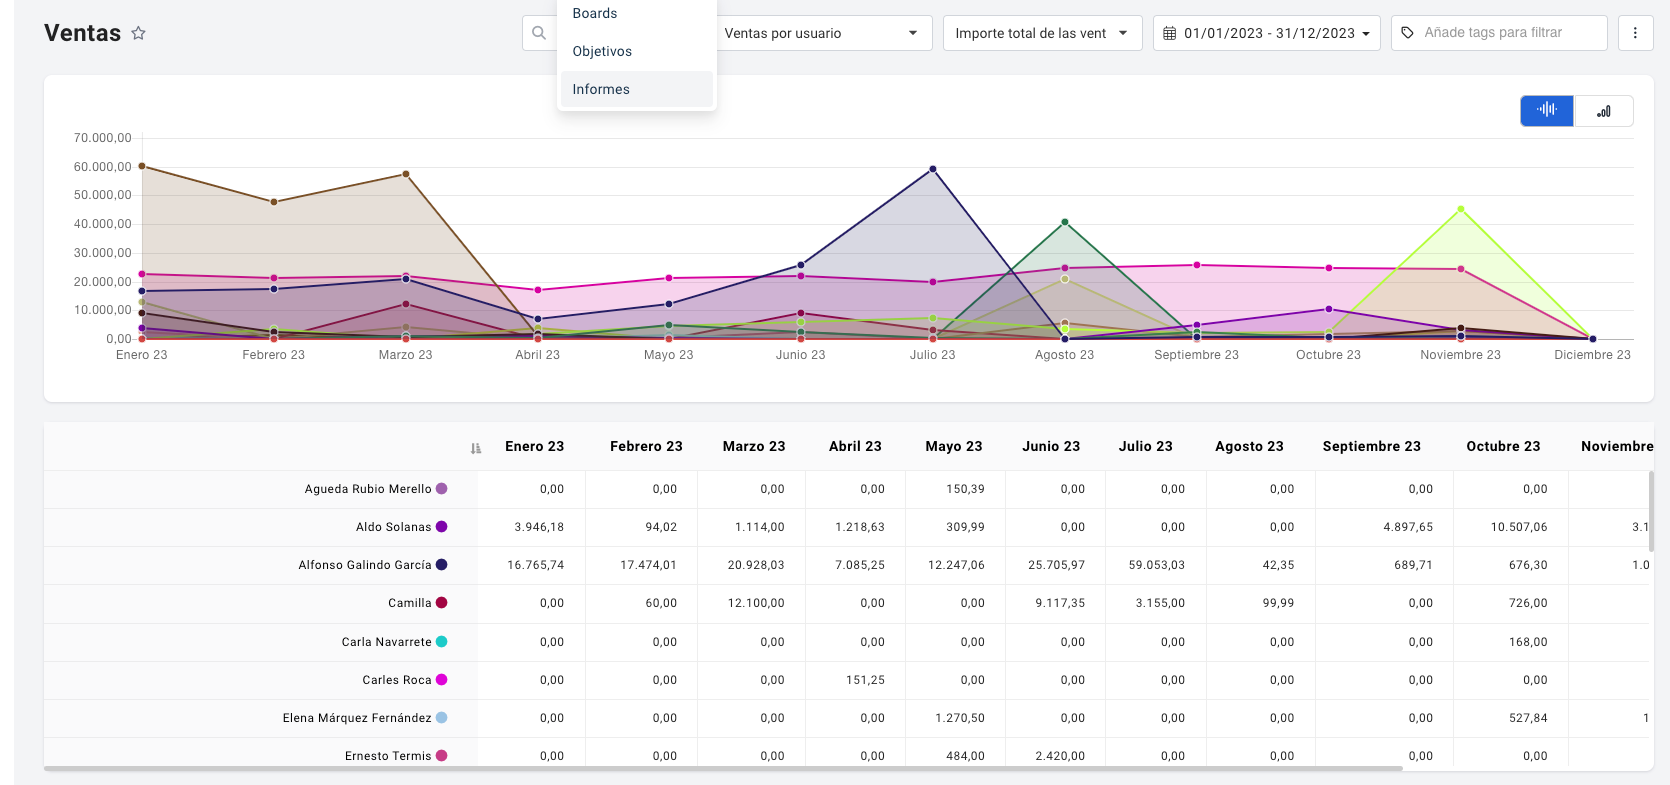1670x785 pixels.
Task: Click the Octubre 23 column header
Action: (1503, 446)
